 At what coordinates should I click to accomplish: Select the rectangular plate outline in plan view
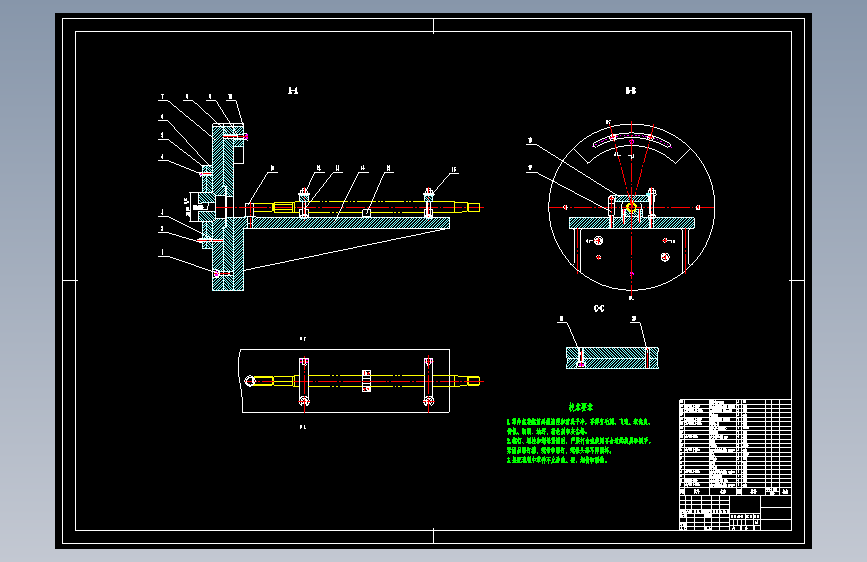344,381
